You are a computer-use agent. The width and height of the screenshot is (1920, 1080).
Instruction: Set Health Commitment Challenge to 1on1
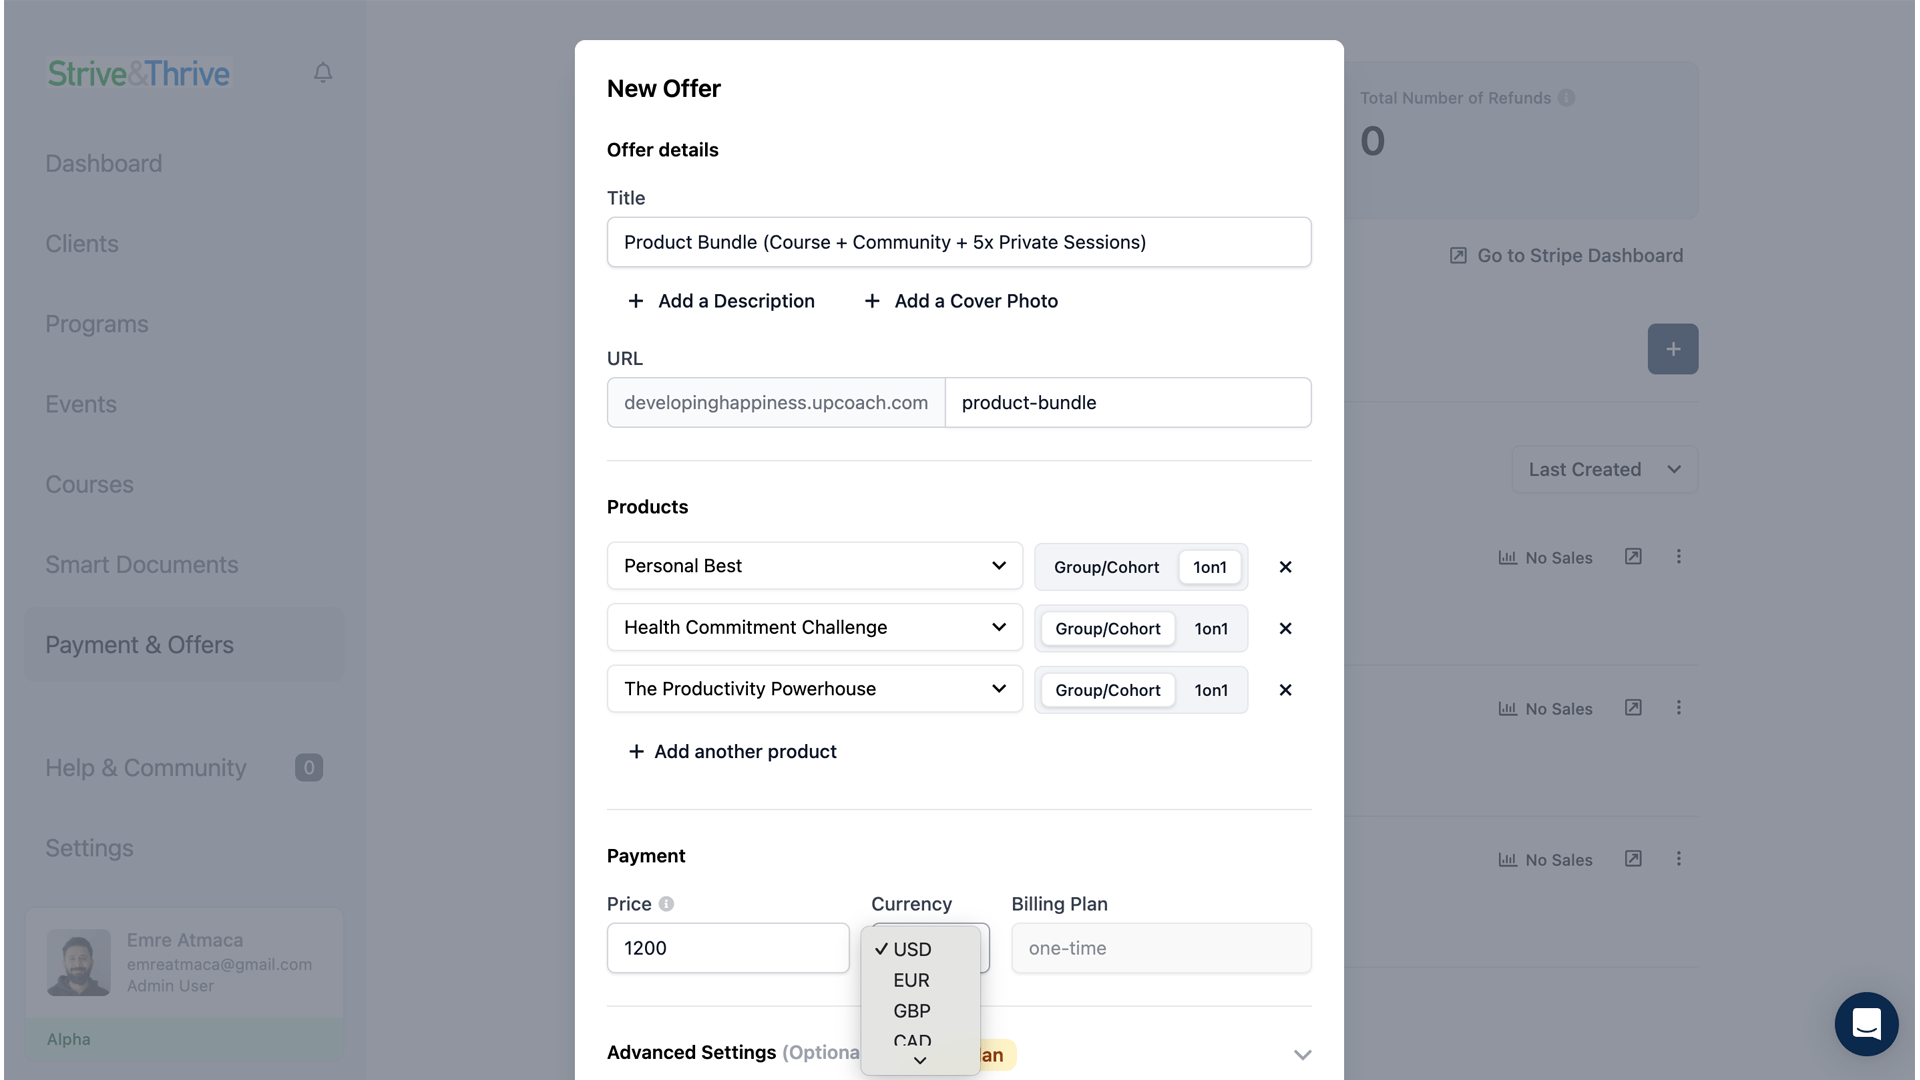pyautogui.click(x=1210, y=629)
